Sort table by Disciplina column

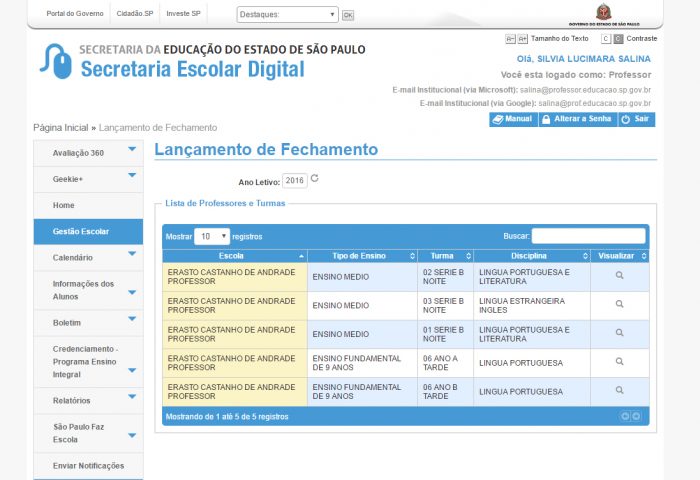pyautogui.click(x=532, y=256)
